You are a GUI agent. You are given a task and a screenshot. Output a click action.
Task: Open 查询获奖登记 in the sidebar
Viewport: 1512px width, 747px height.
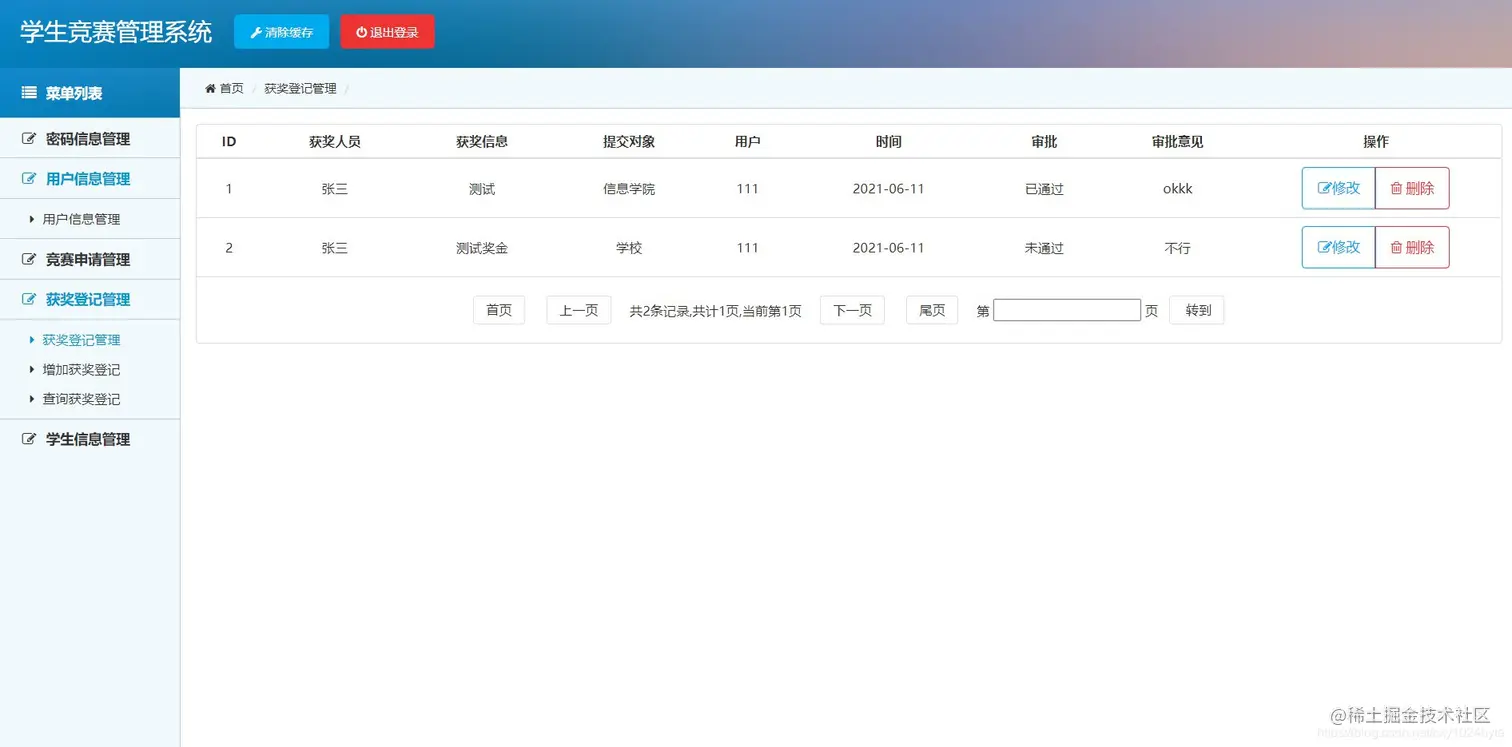pos(82,399)
